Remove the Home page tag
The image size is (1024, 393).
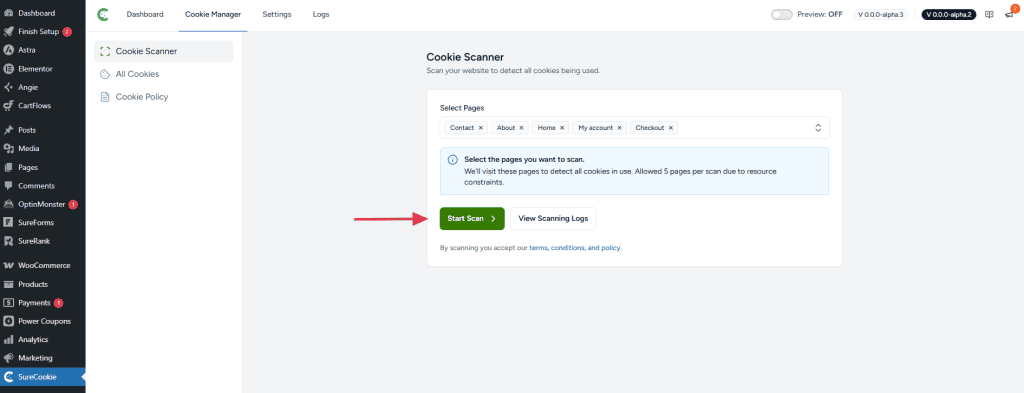point(562,128)
